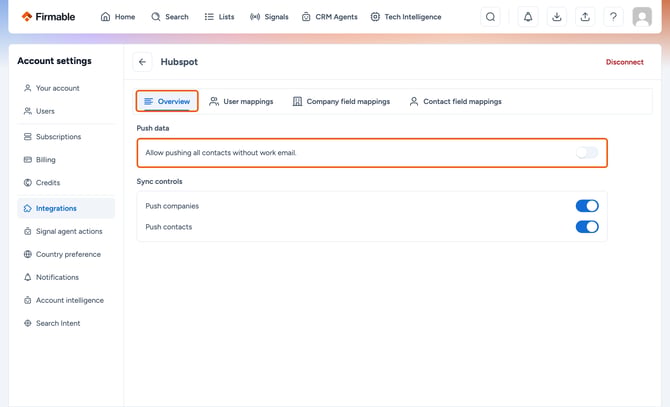Click the download icon button

pos(556,17)
